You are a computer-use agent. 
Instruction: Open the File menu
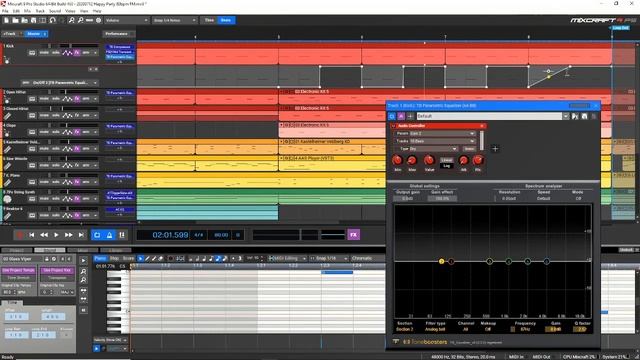[5, 11]
